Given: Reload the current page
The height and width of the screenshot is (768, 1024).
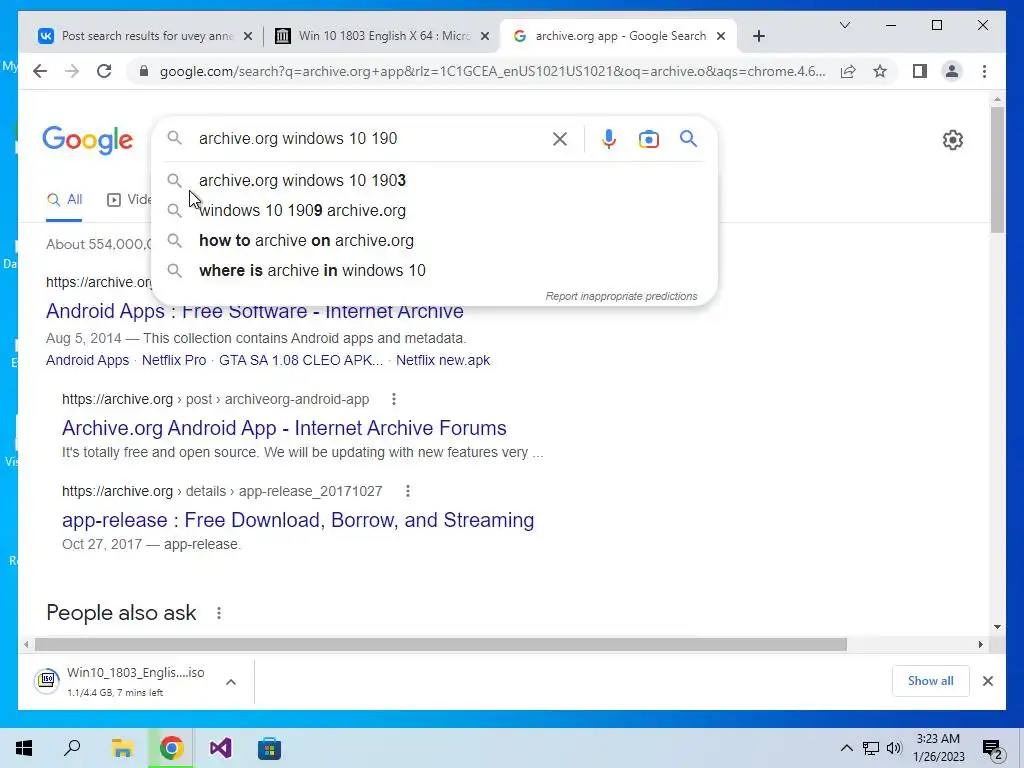Looking at the screenshot, I should tap(104, 71).
